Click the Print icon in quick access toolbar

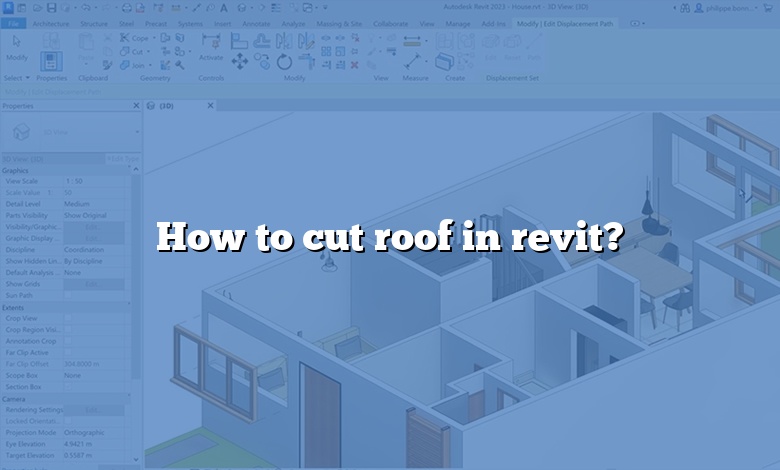point(126,7)
